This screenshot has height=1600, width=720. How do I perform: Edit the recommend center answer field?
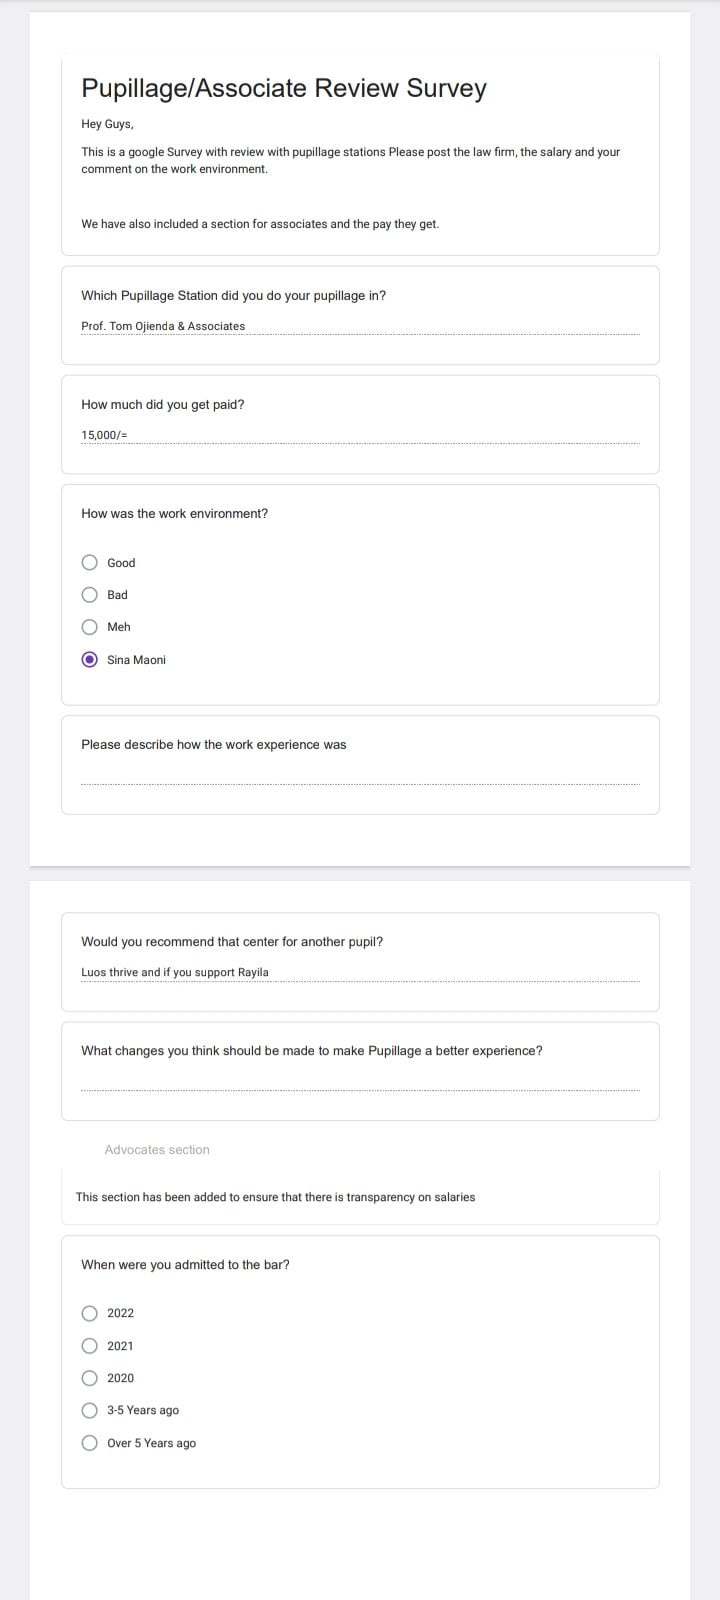[360, 972]
